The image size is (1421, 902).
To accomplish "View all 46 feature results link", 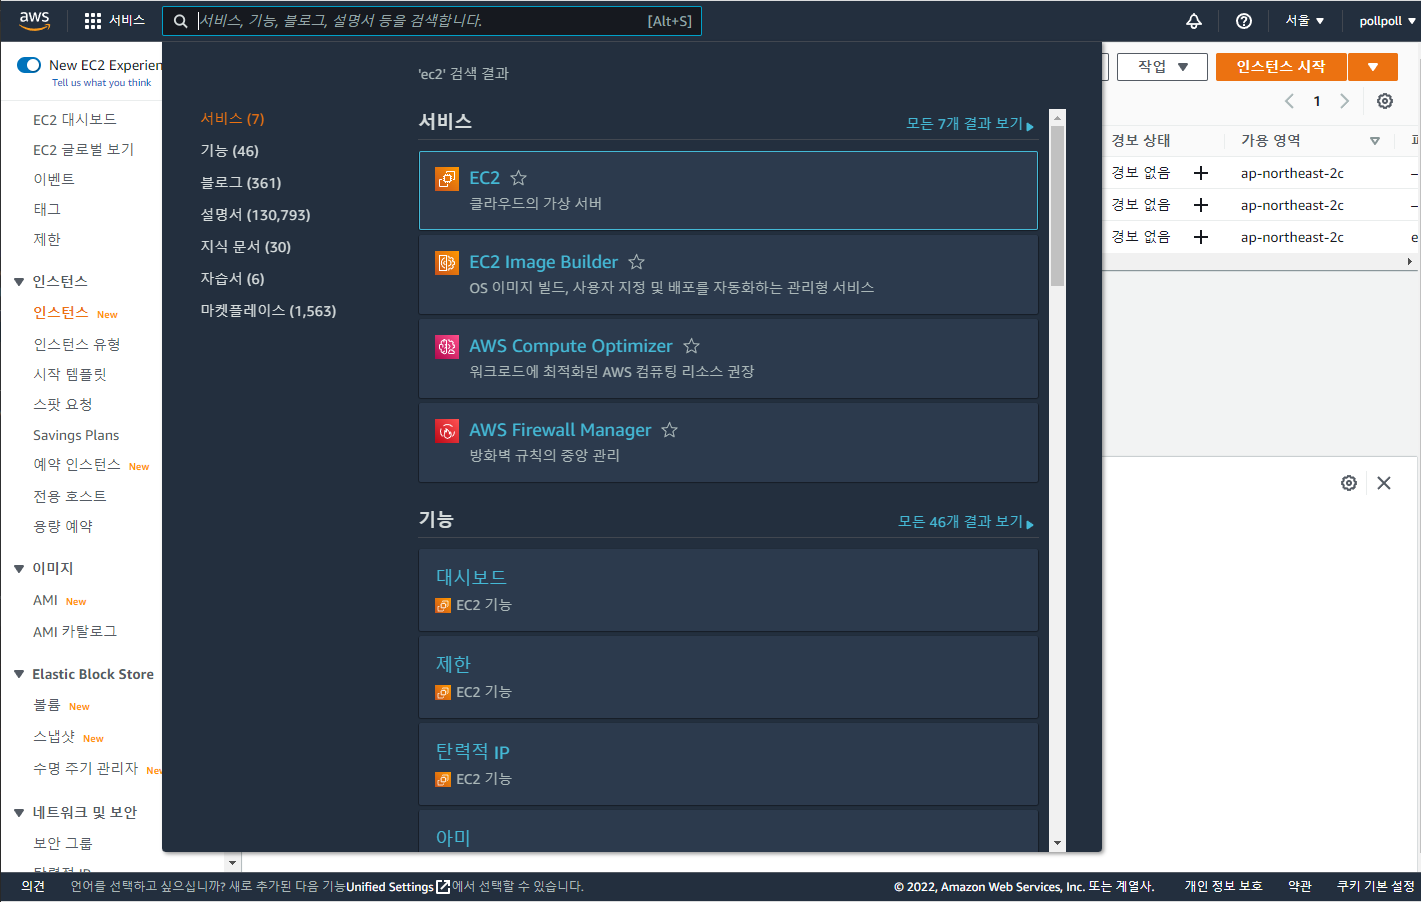I will [966, 522].
